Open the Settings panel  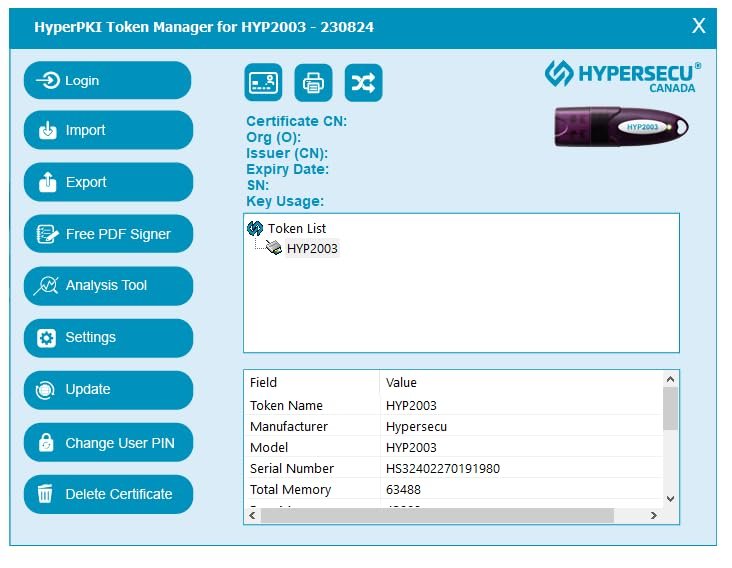[107, 338]
